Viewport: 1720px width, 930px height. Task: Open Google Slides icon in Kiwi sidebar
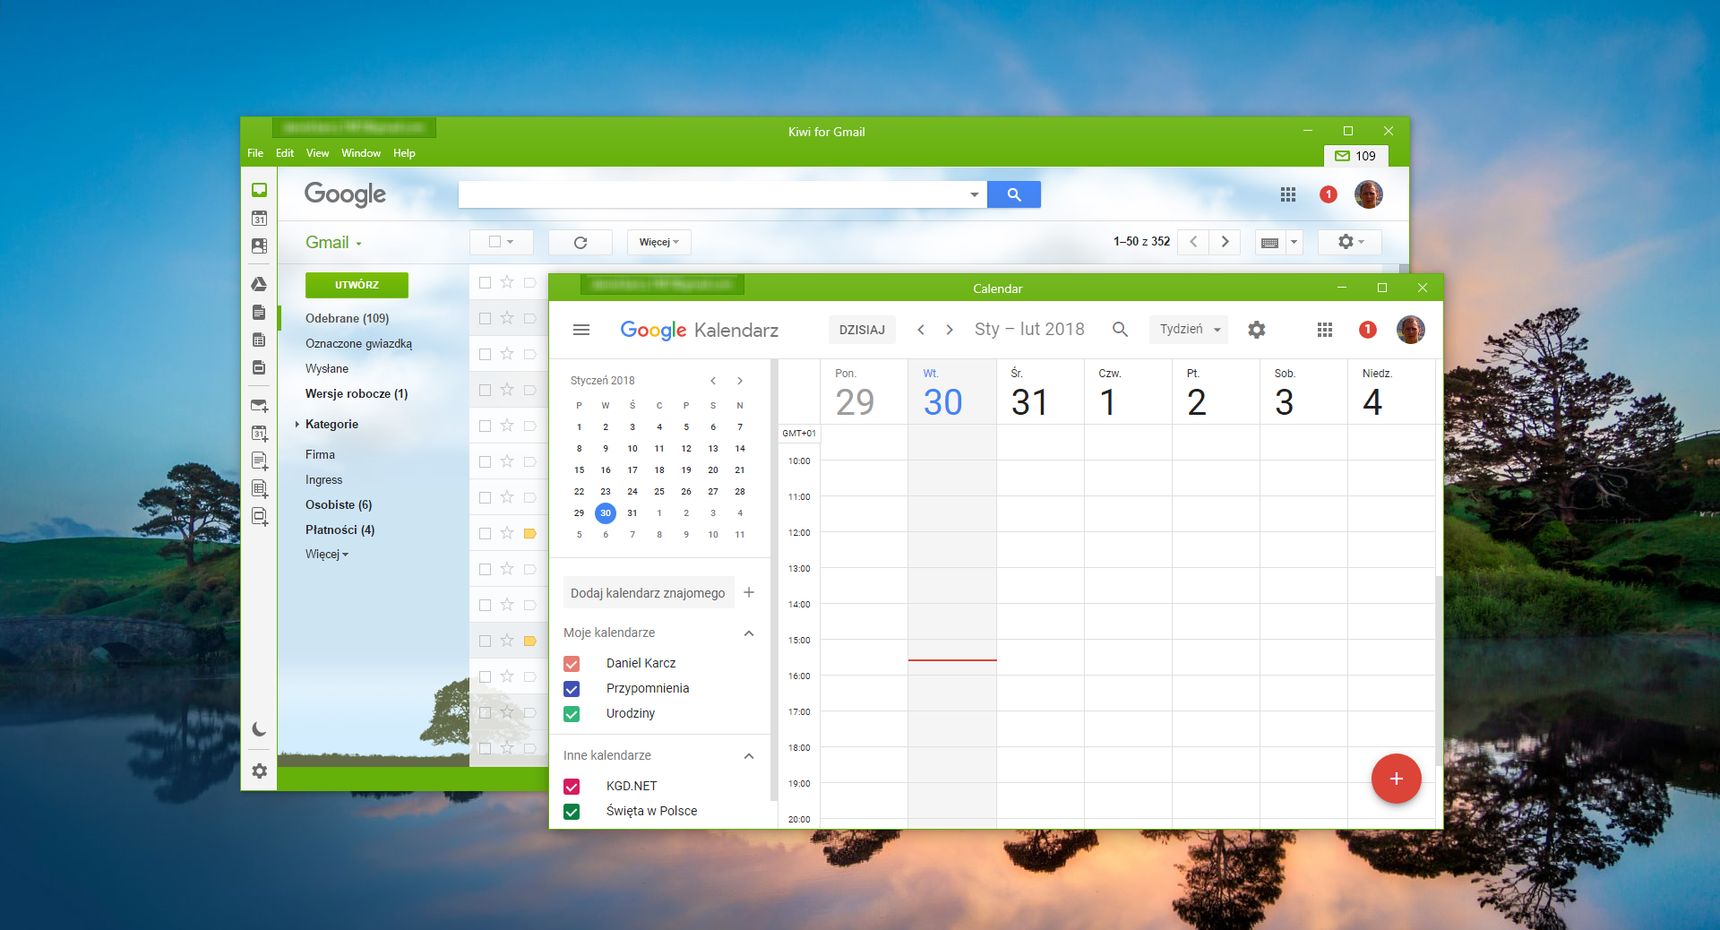[259, 367]
